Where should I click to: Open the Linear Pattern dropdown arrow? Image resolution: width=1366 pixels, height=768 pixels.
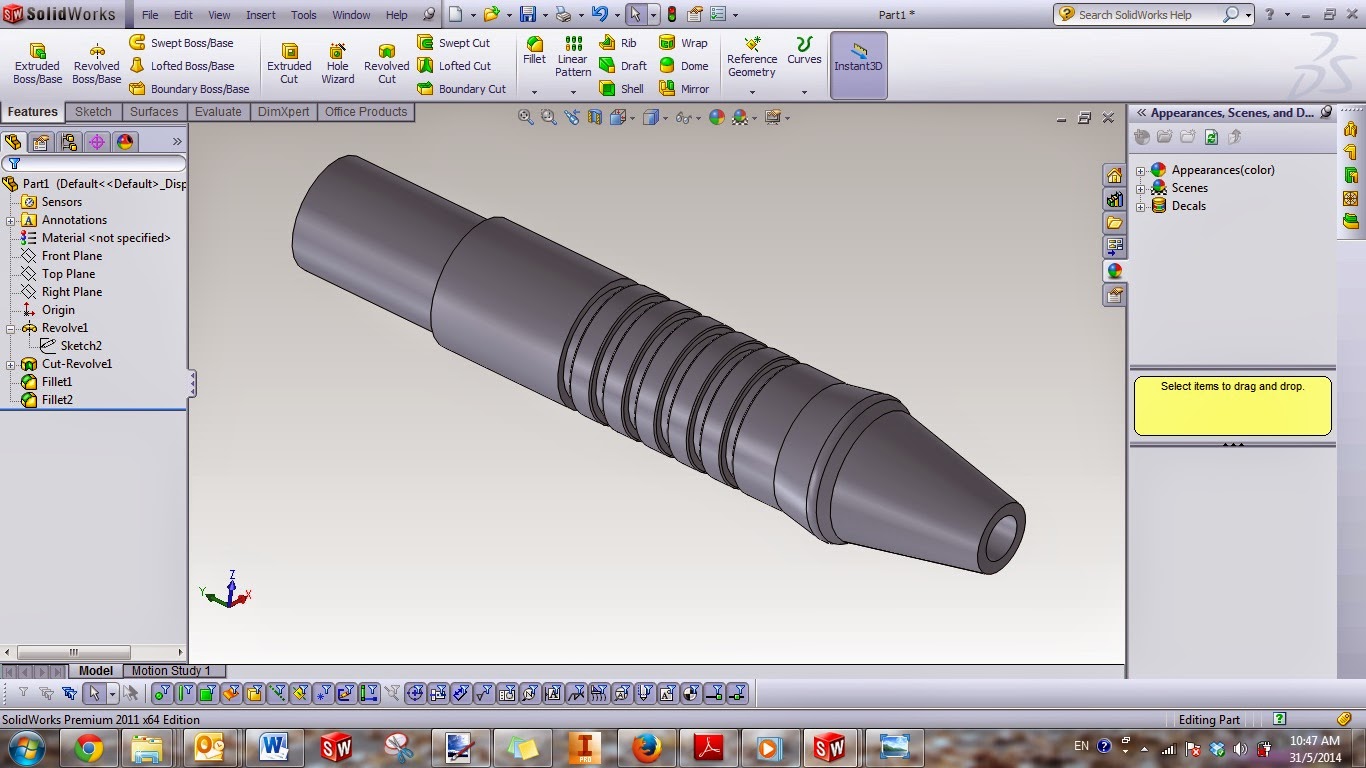click(573, 92)
